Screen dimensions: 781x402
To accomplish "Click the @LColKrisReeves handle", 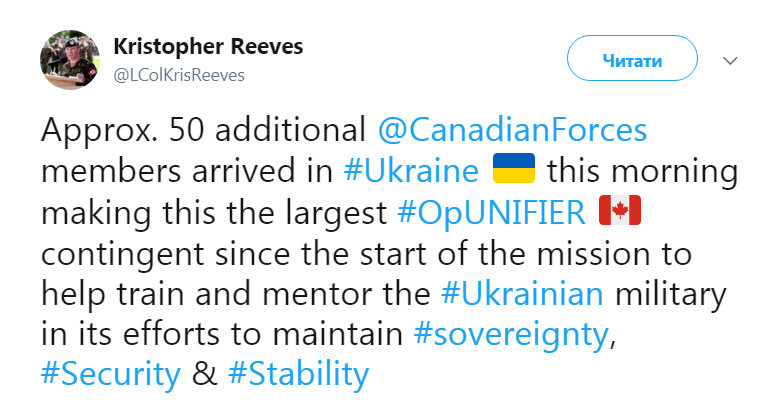I will [x=179, y=75].
